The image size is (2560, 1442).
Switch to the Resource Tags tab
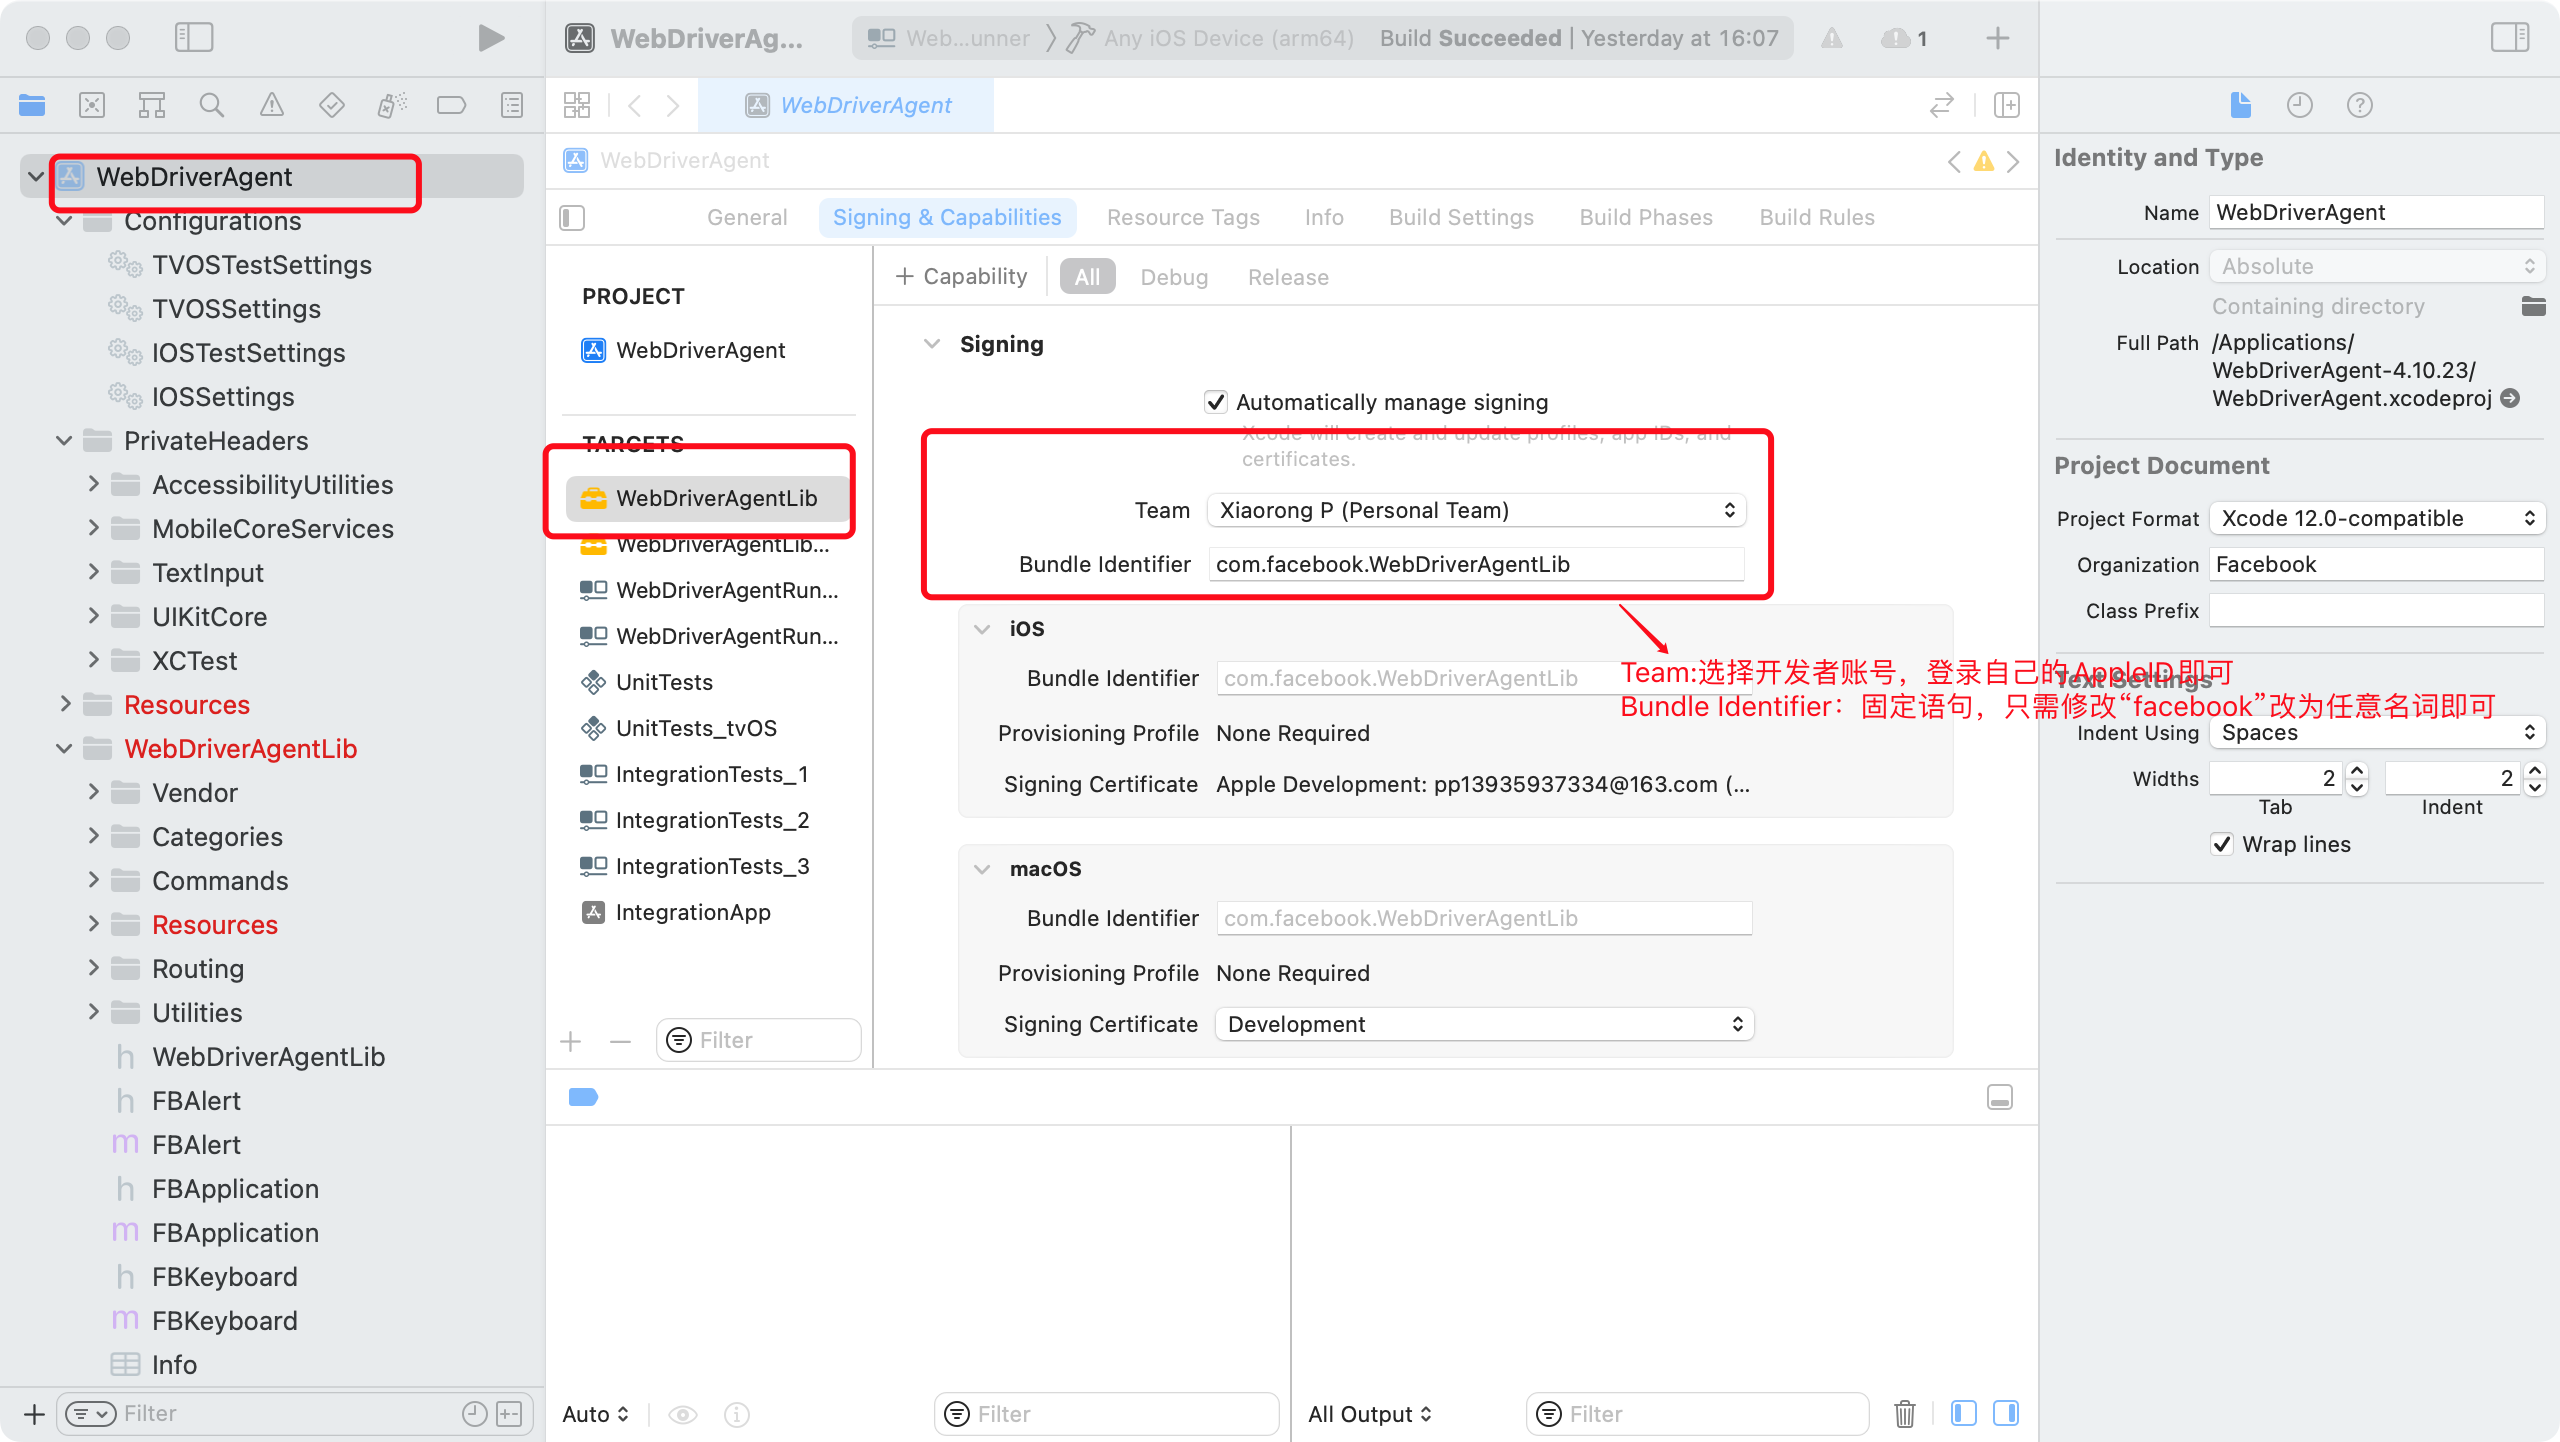pyautogui.click(x=1183, y=217)
